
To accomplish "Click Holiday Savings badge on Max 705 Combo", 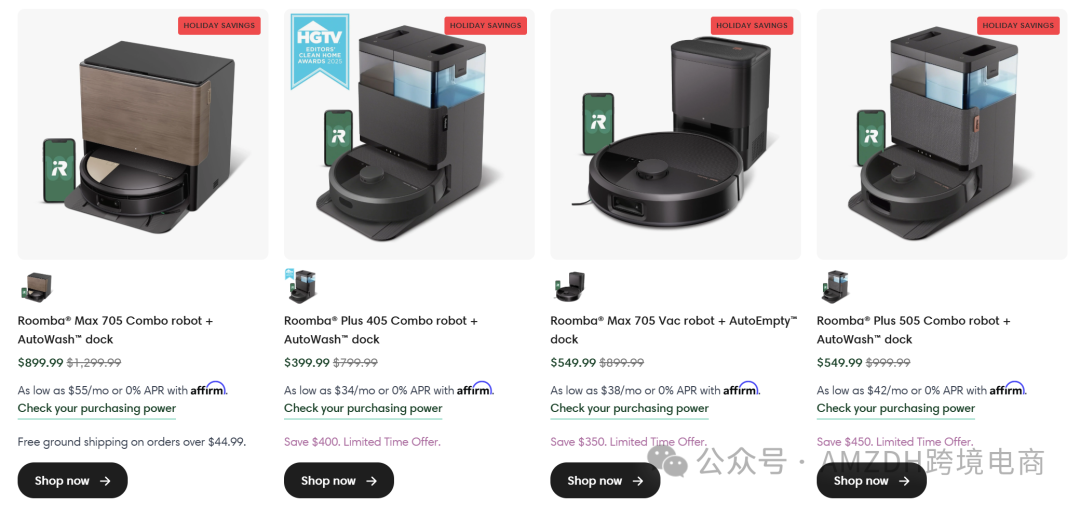I will tap(219, 25).
